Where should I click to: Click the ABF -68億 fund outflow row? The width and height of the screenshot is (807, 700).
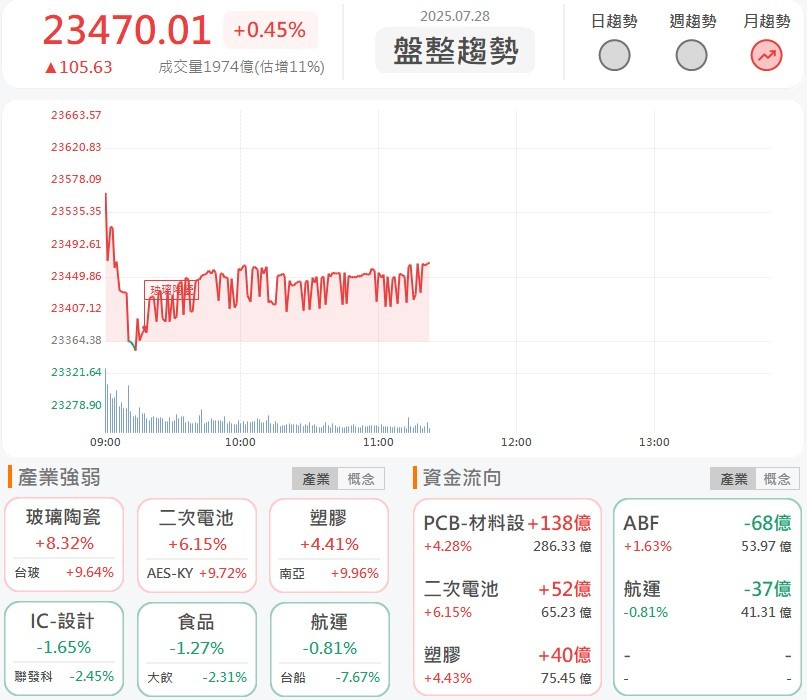point(707,533)
